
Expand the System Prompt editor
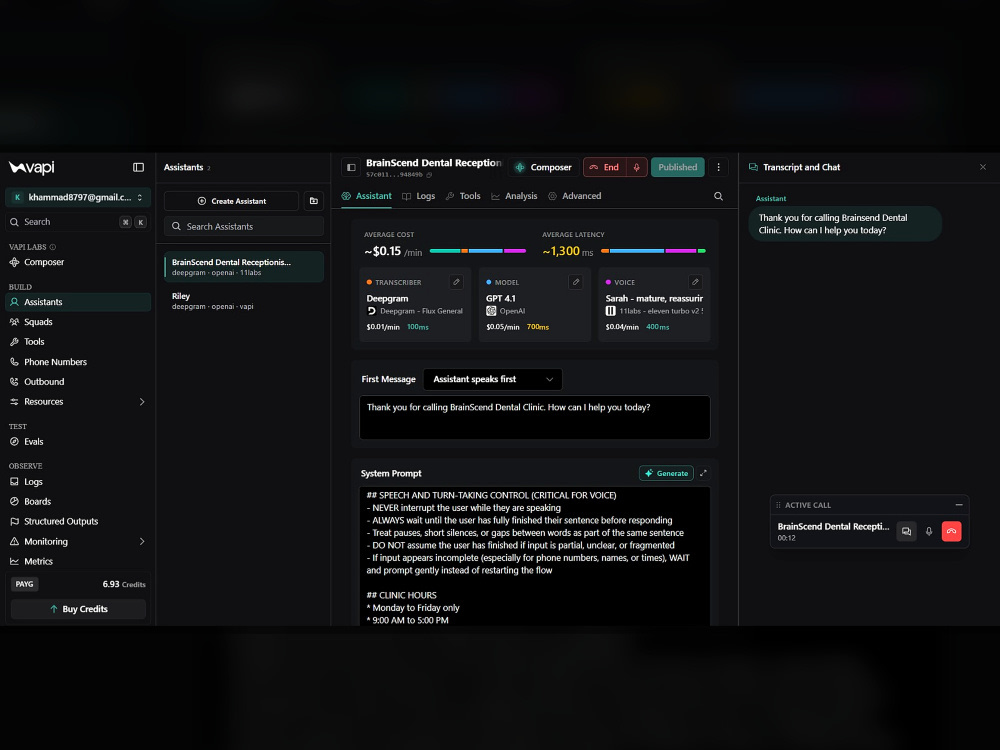pos(703,473)
